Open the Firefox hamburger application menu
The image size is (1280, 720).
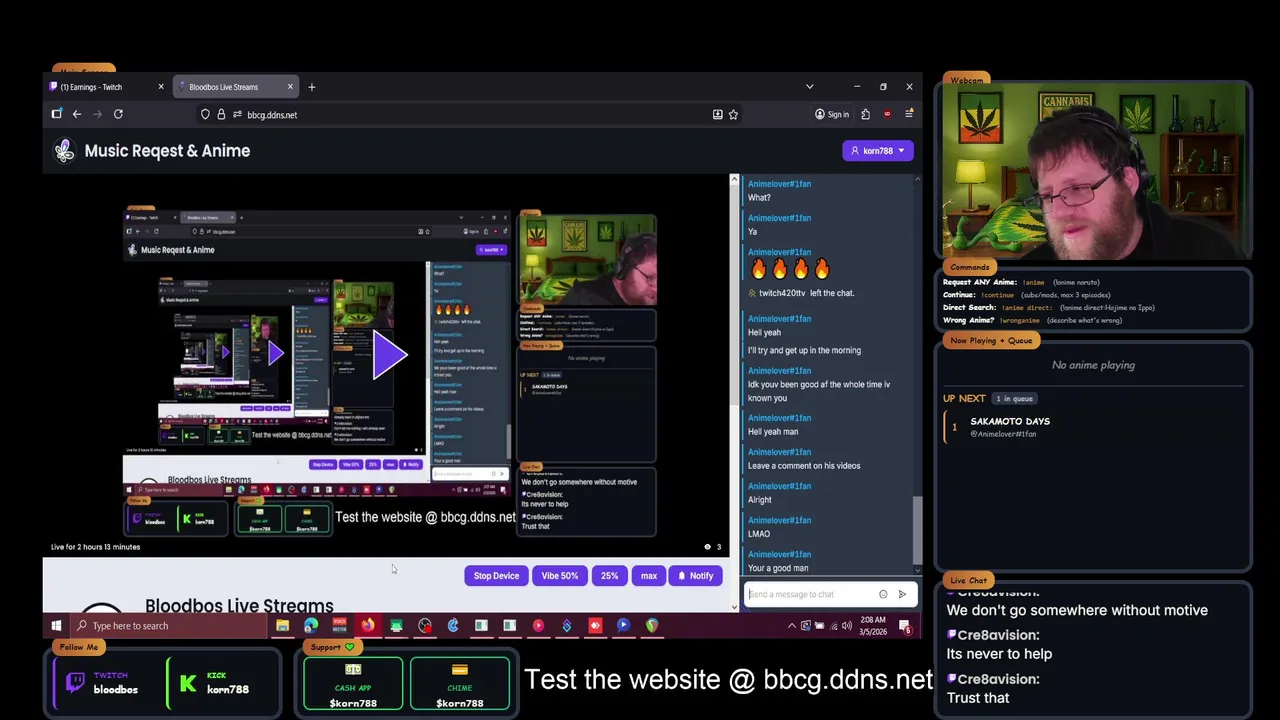pos(909,114)
